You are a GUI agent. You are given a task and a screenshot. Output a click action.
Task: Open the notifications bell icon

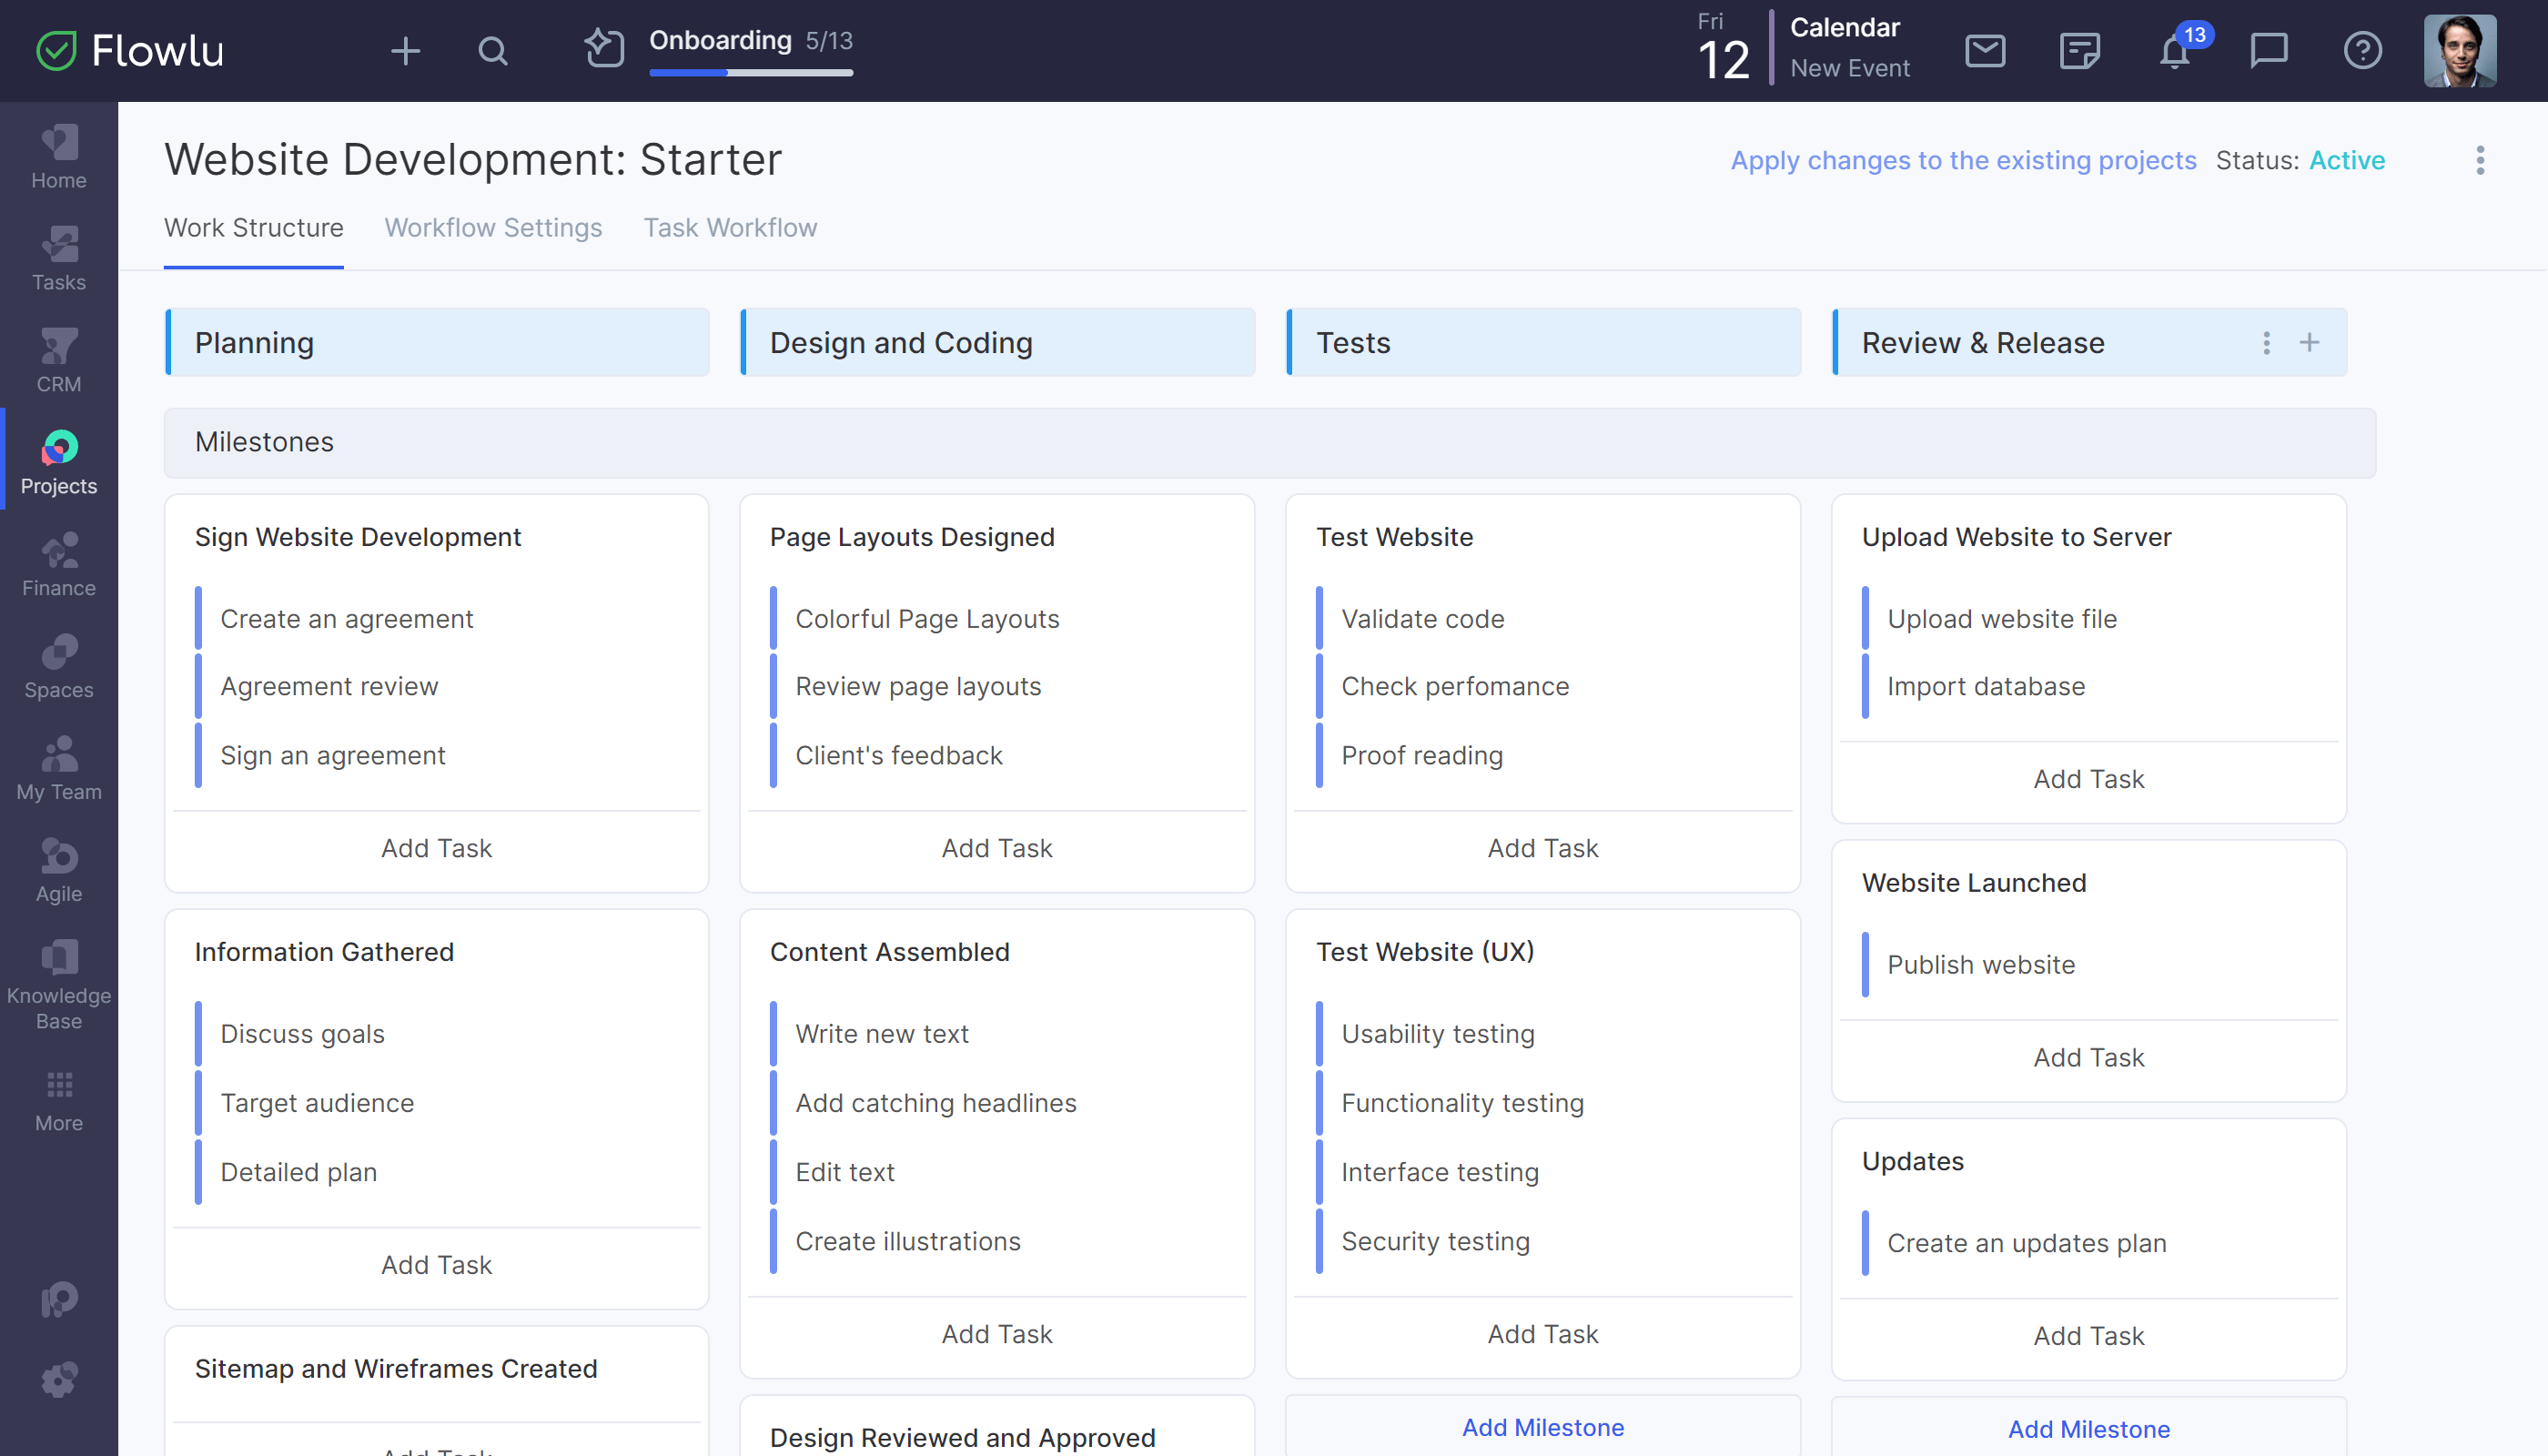point(2174,51)
